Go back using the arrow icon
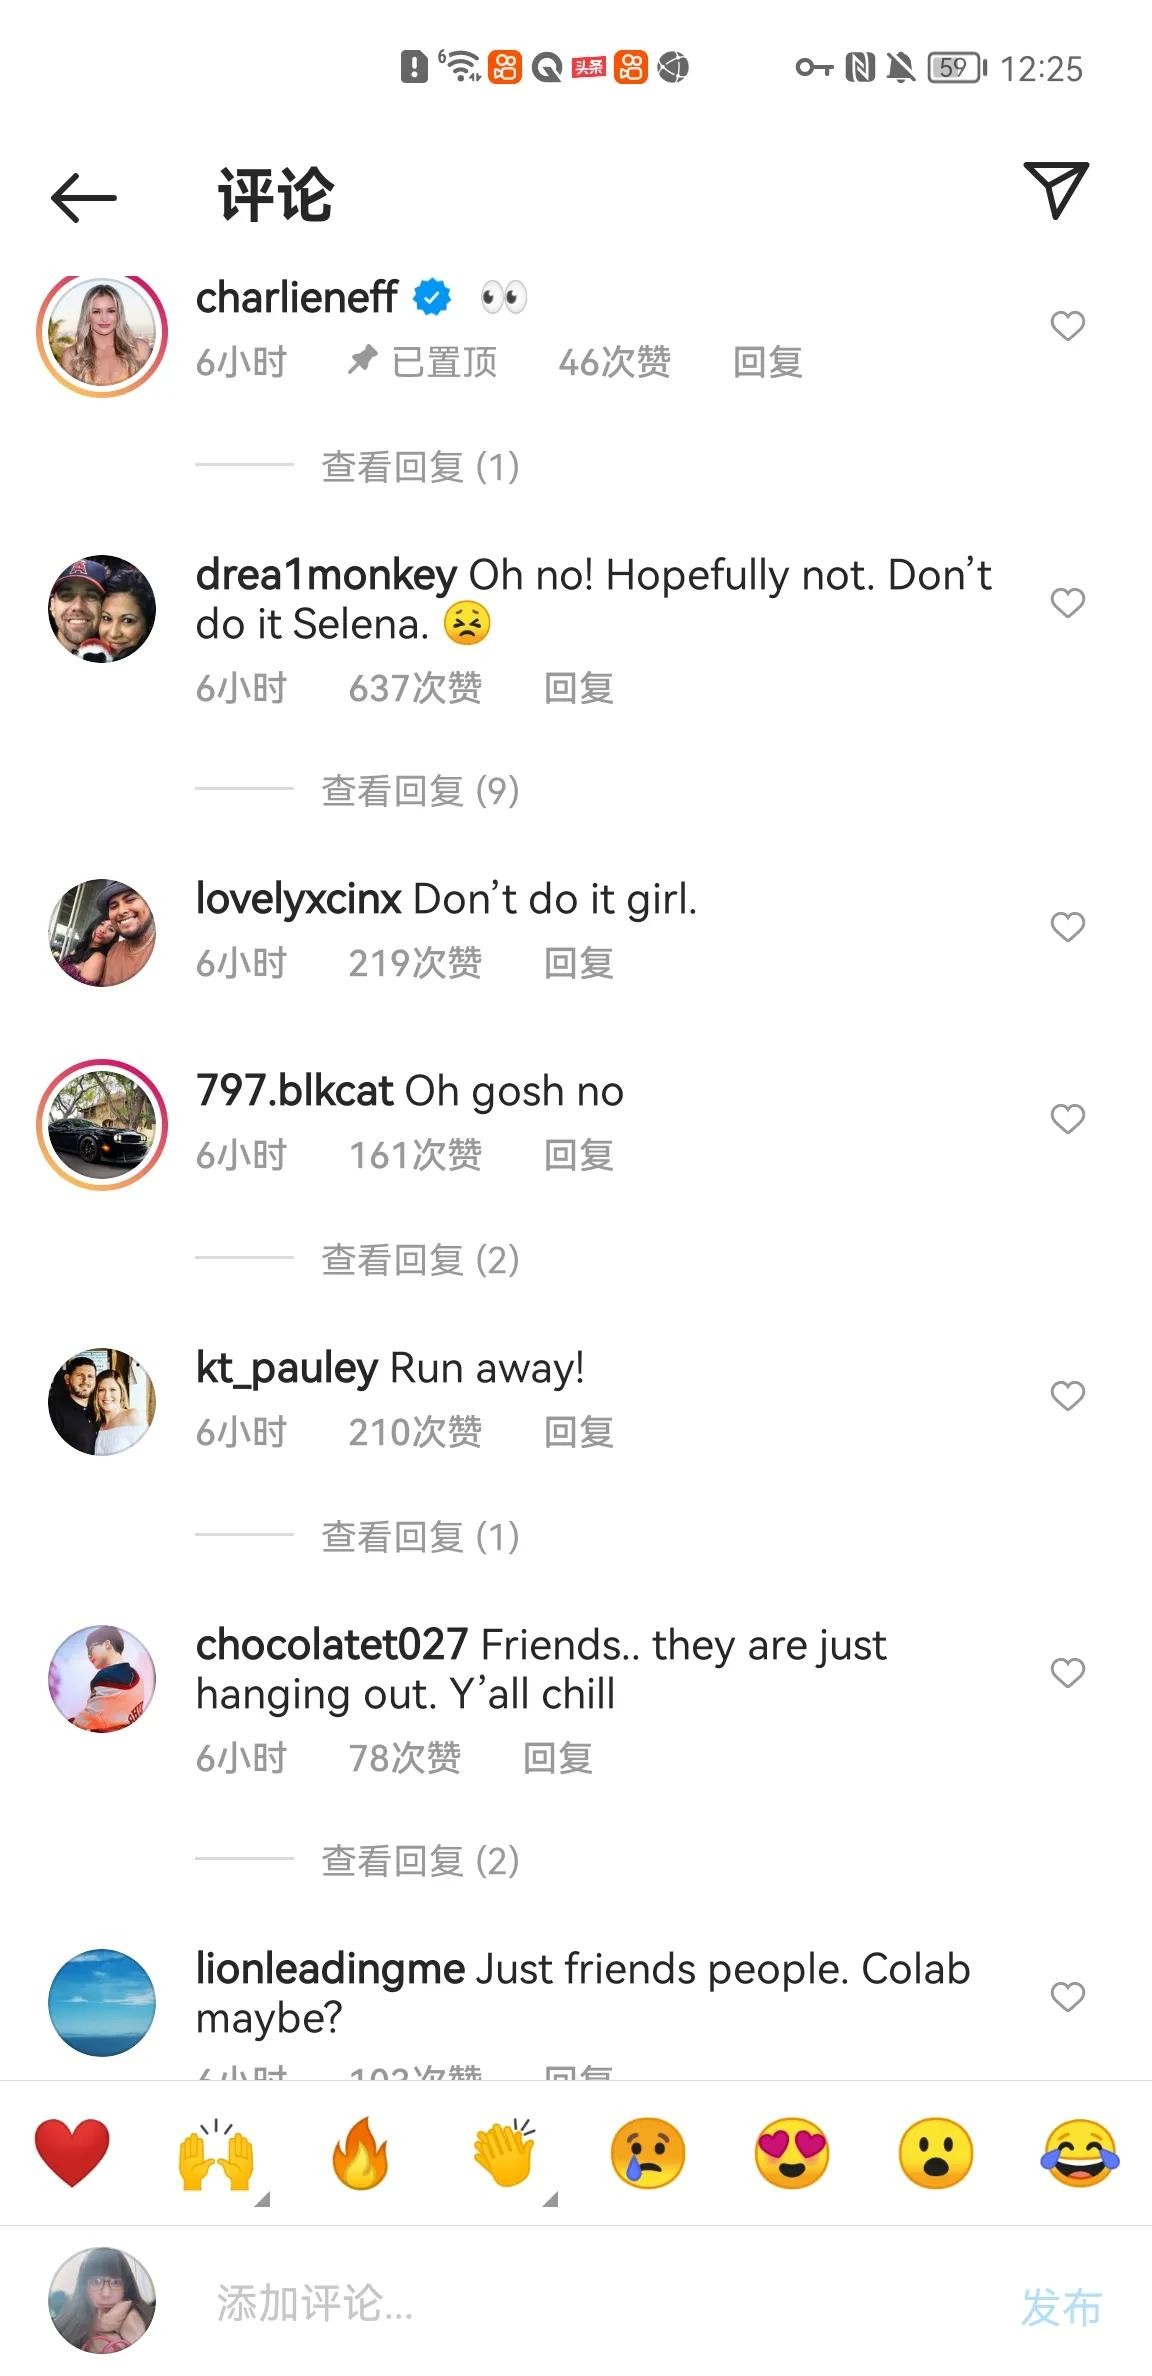 coord(84,197)
